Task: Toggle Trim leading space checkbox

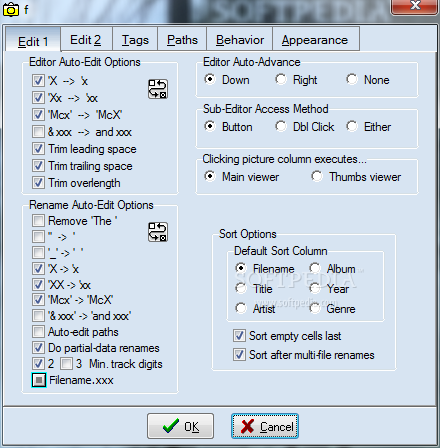Action: (x=38, y=149)
